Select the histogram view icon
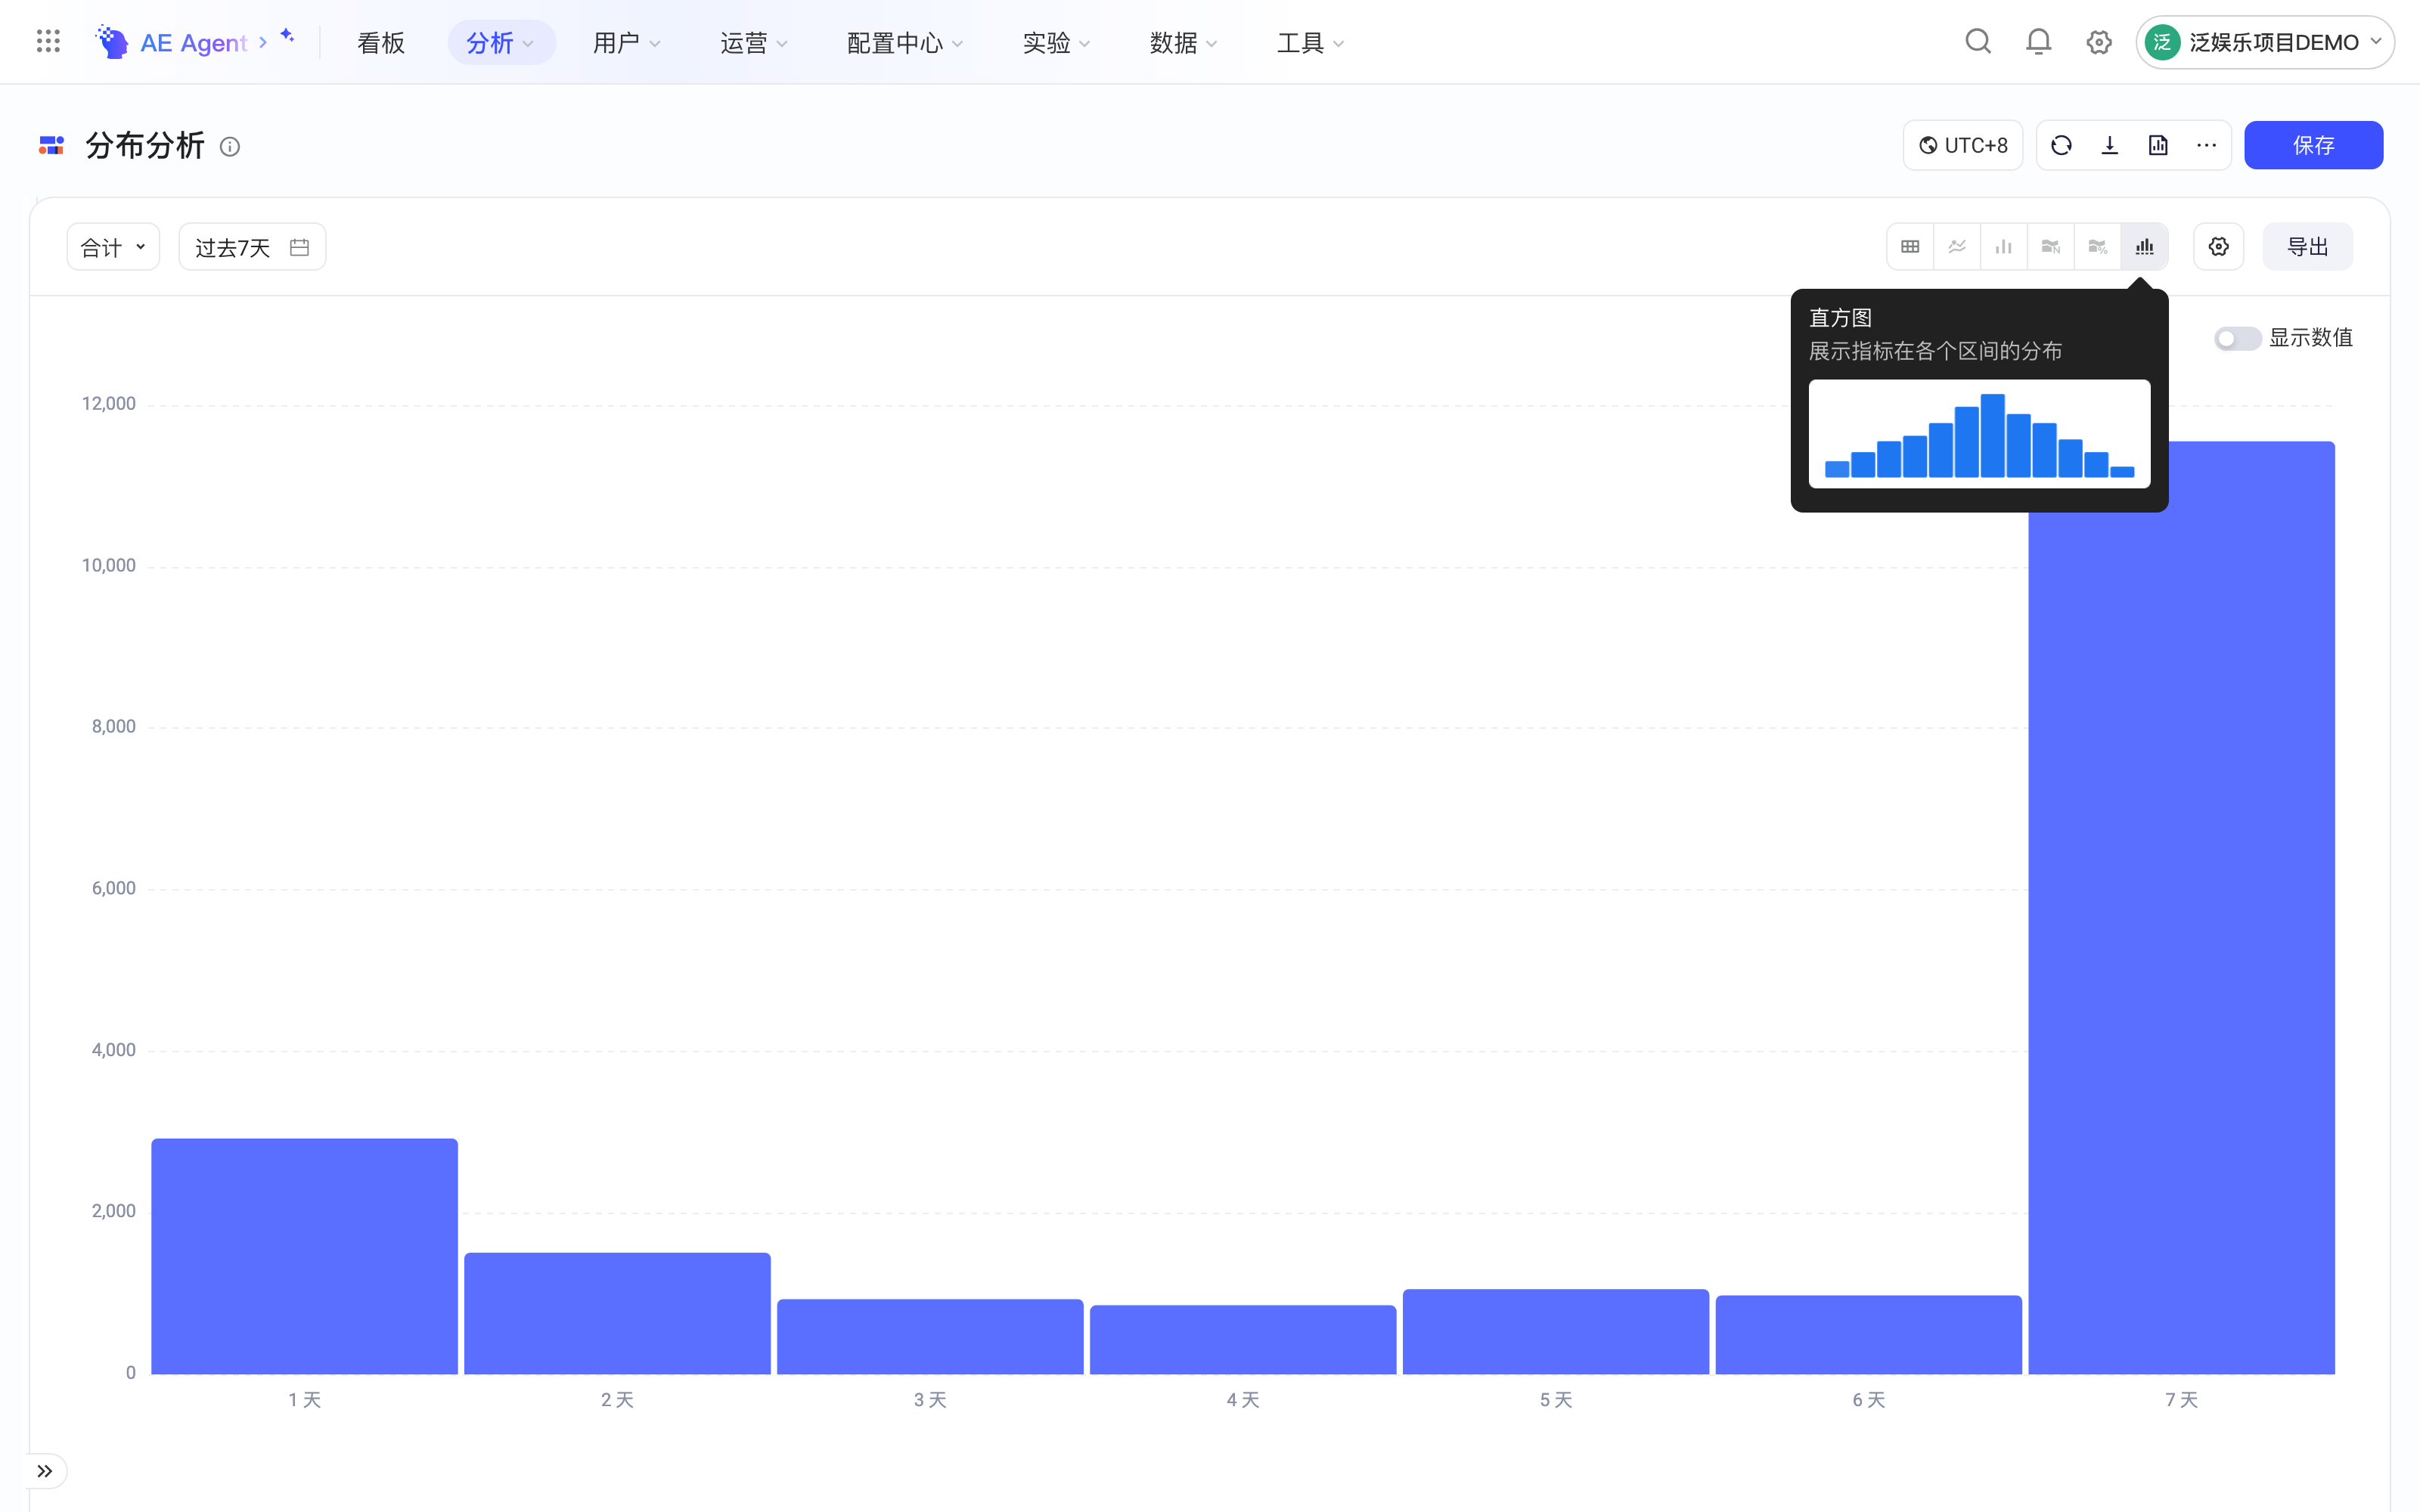 tap(2145, 247)
